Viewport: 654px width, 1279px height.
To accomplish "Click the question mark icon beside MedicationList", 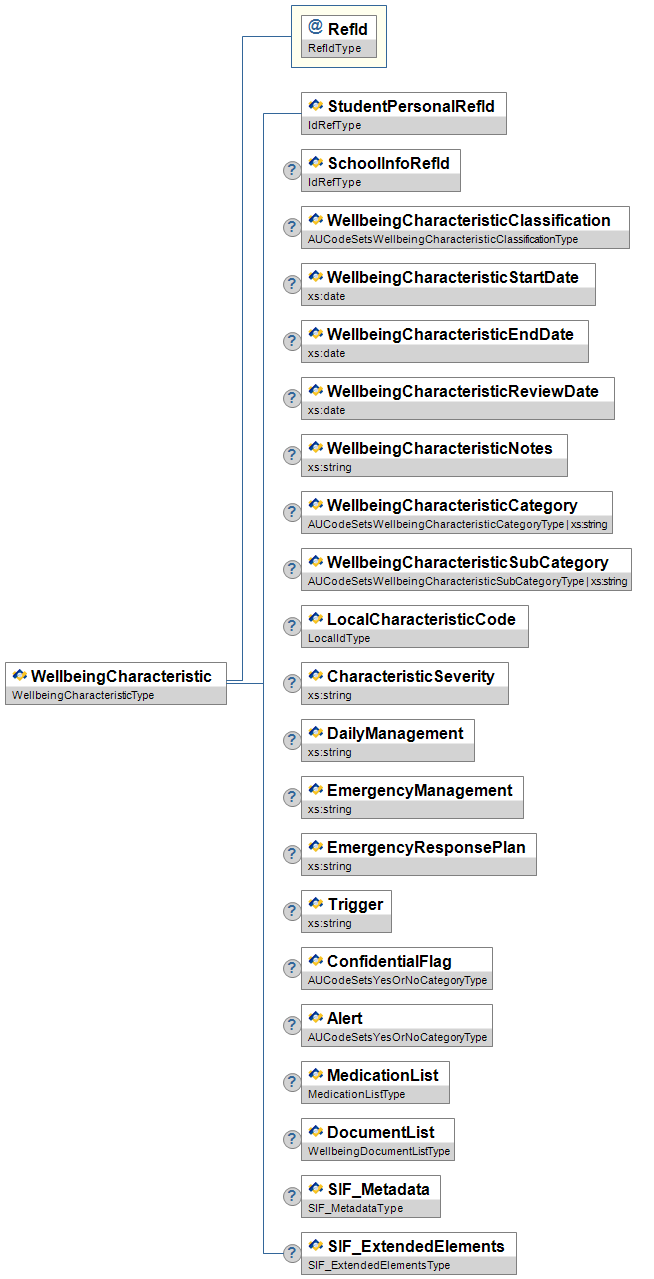I will (292, 1082).
